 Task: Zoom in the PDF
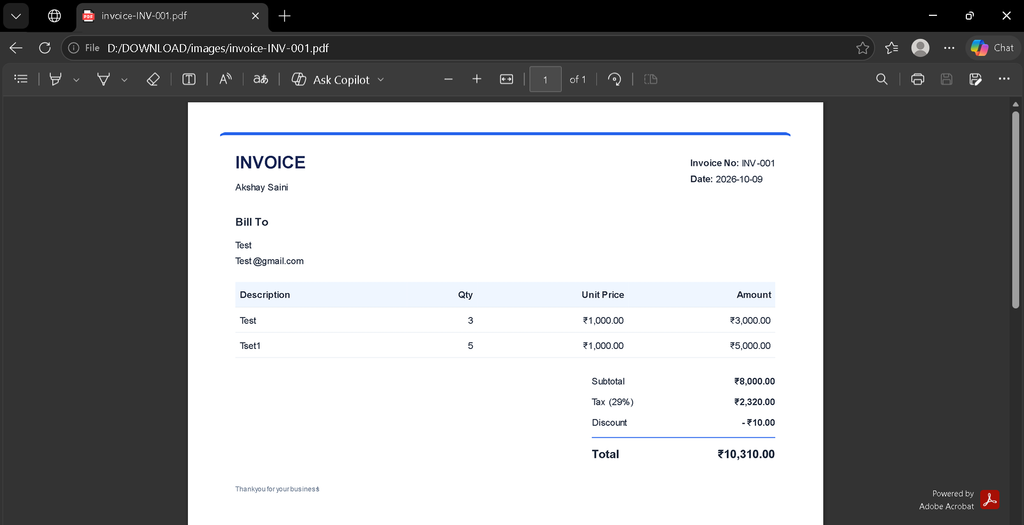tap(477, 79)
